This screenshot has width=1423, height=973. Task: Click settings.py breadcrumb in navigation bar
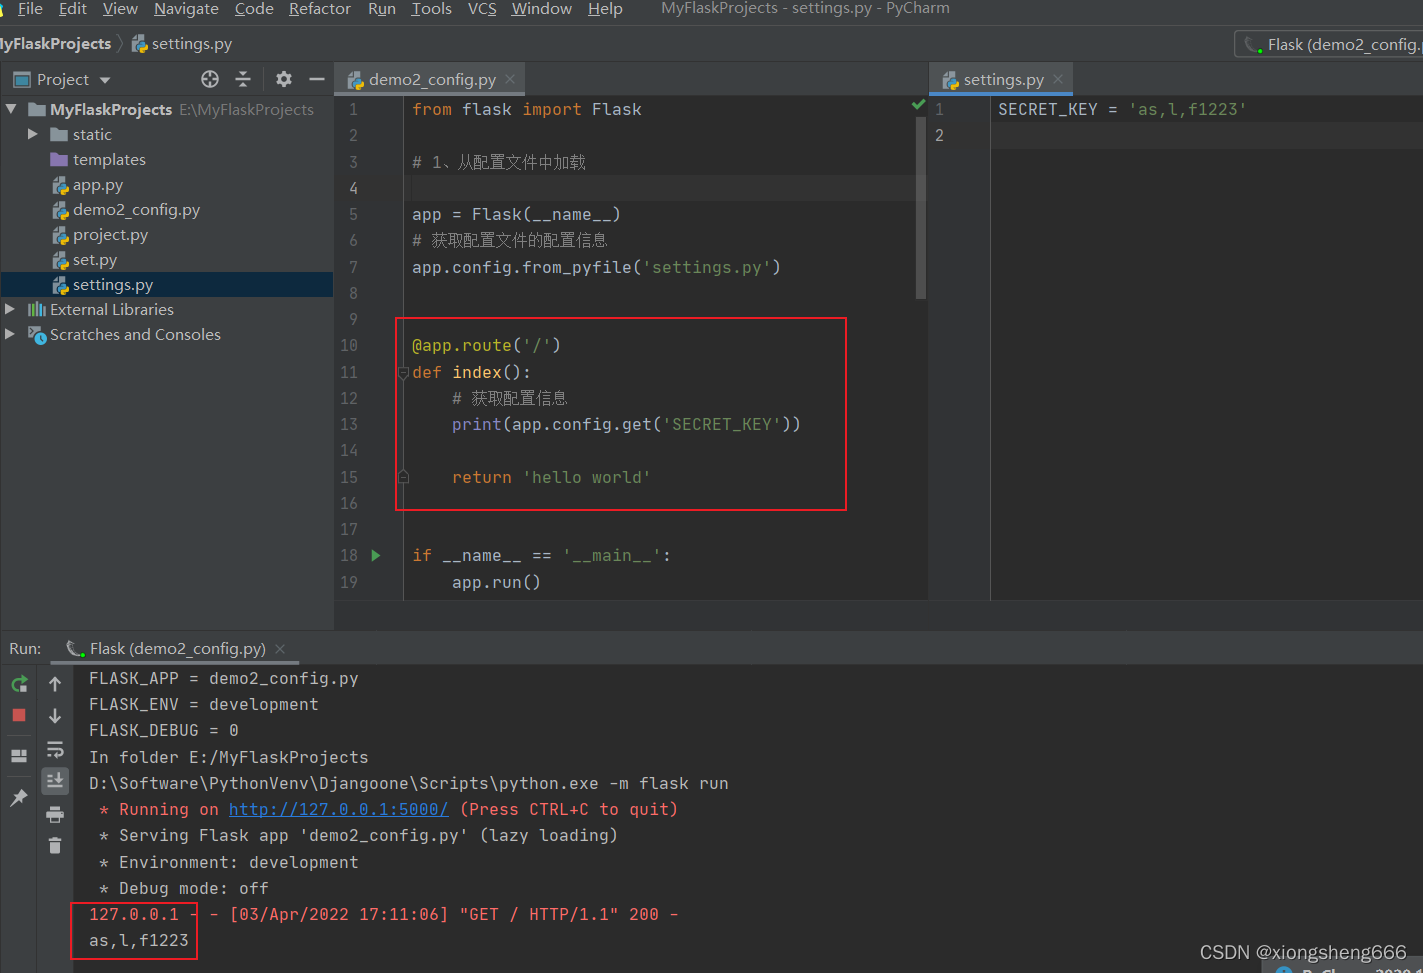(182, 44)
